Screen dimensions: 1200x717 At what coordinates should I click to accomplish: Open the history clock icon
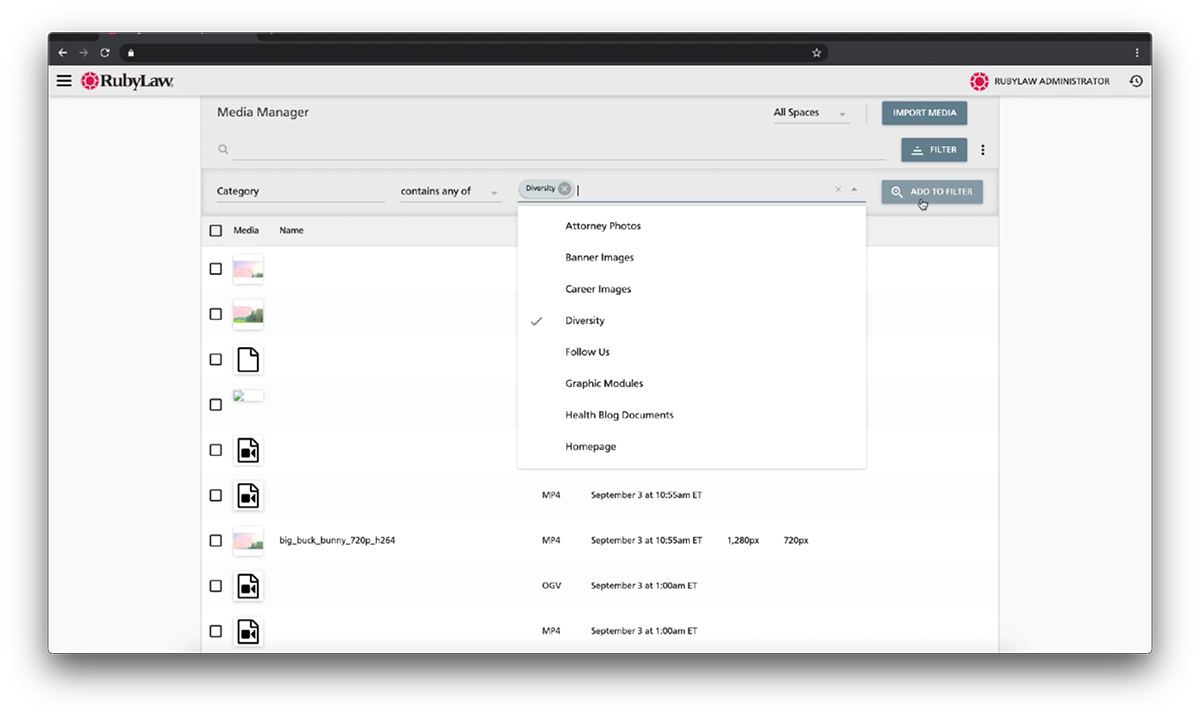(1136, 81)
